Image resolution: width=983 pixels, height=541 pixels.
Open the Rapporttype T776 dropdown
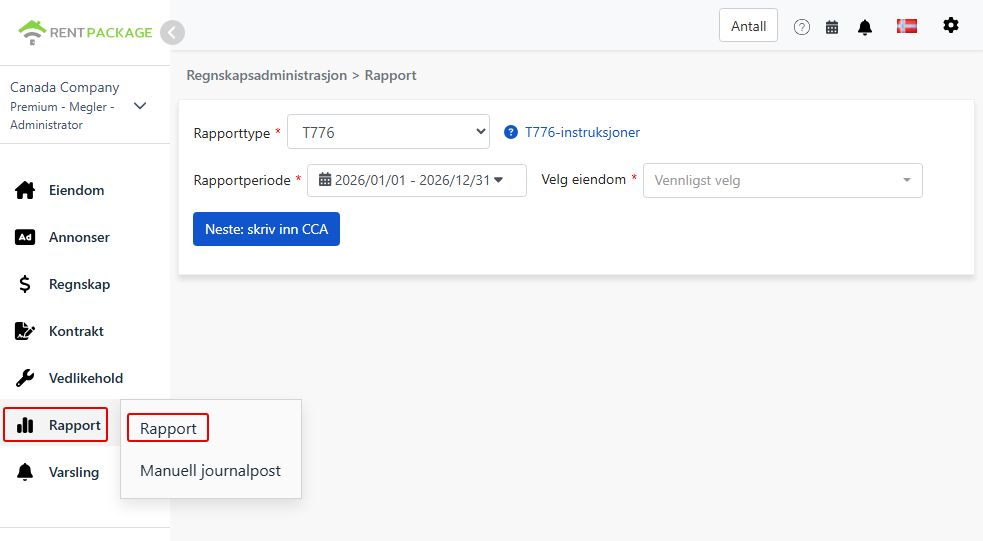click(x=388, y=132)
